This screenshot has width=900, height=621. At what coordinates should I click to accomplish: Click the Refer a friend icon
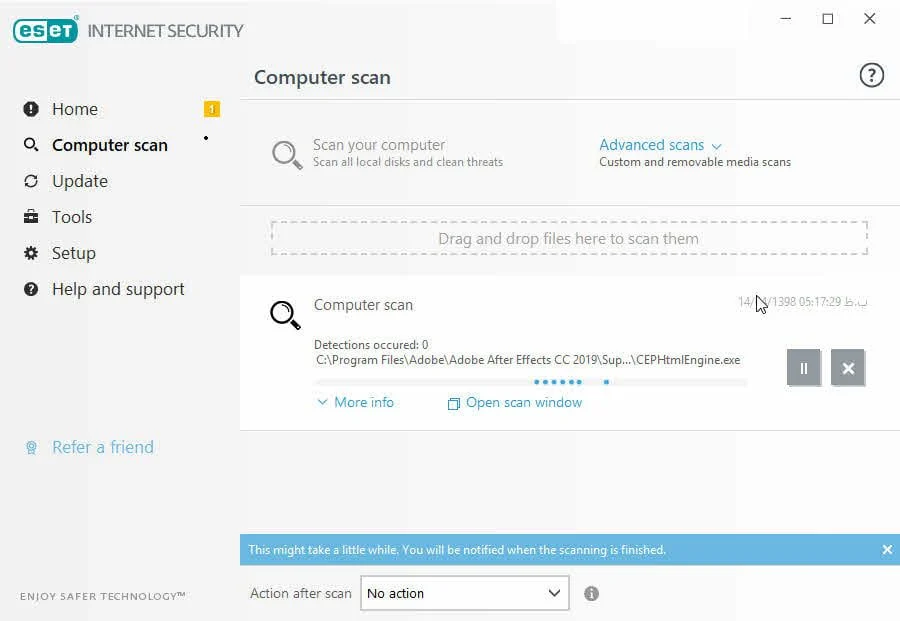coord(31,448)
